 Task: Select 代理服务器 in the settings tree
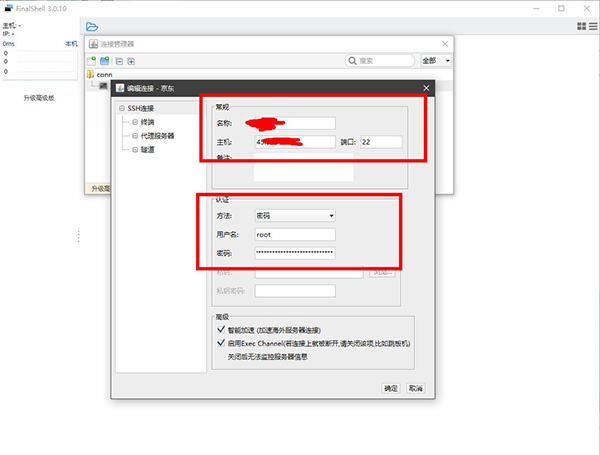160,135
